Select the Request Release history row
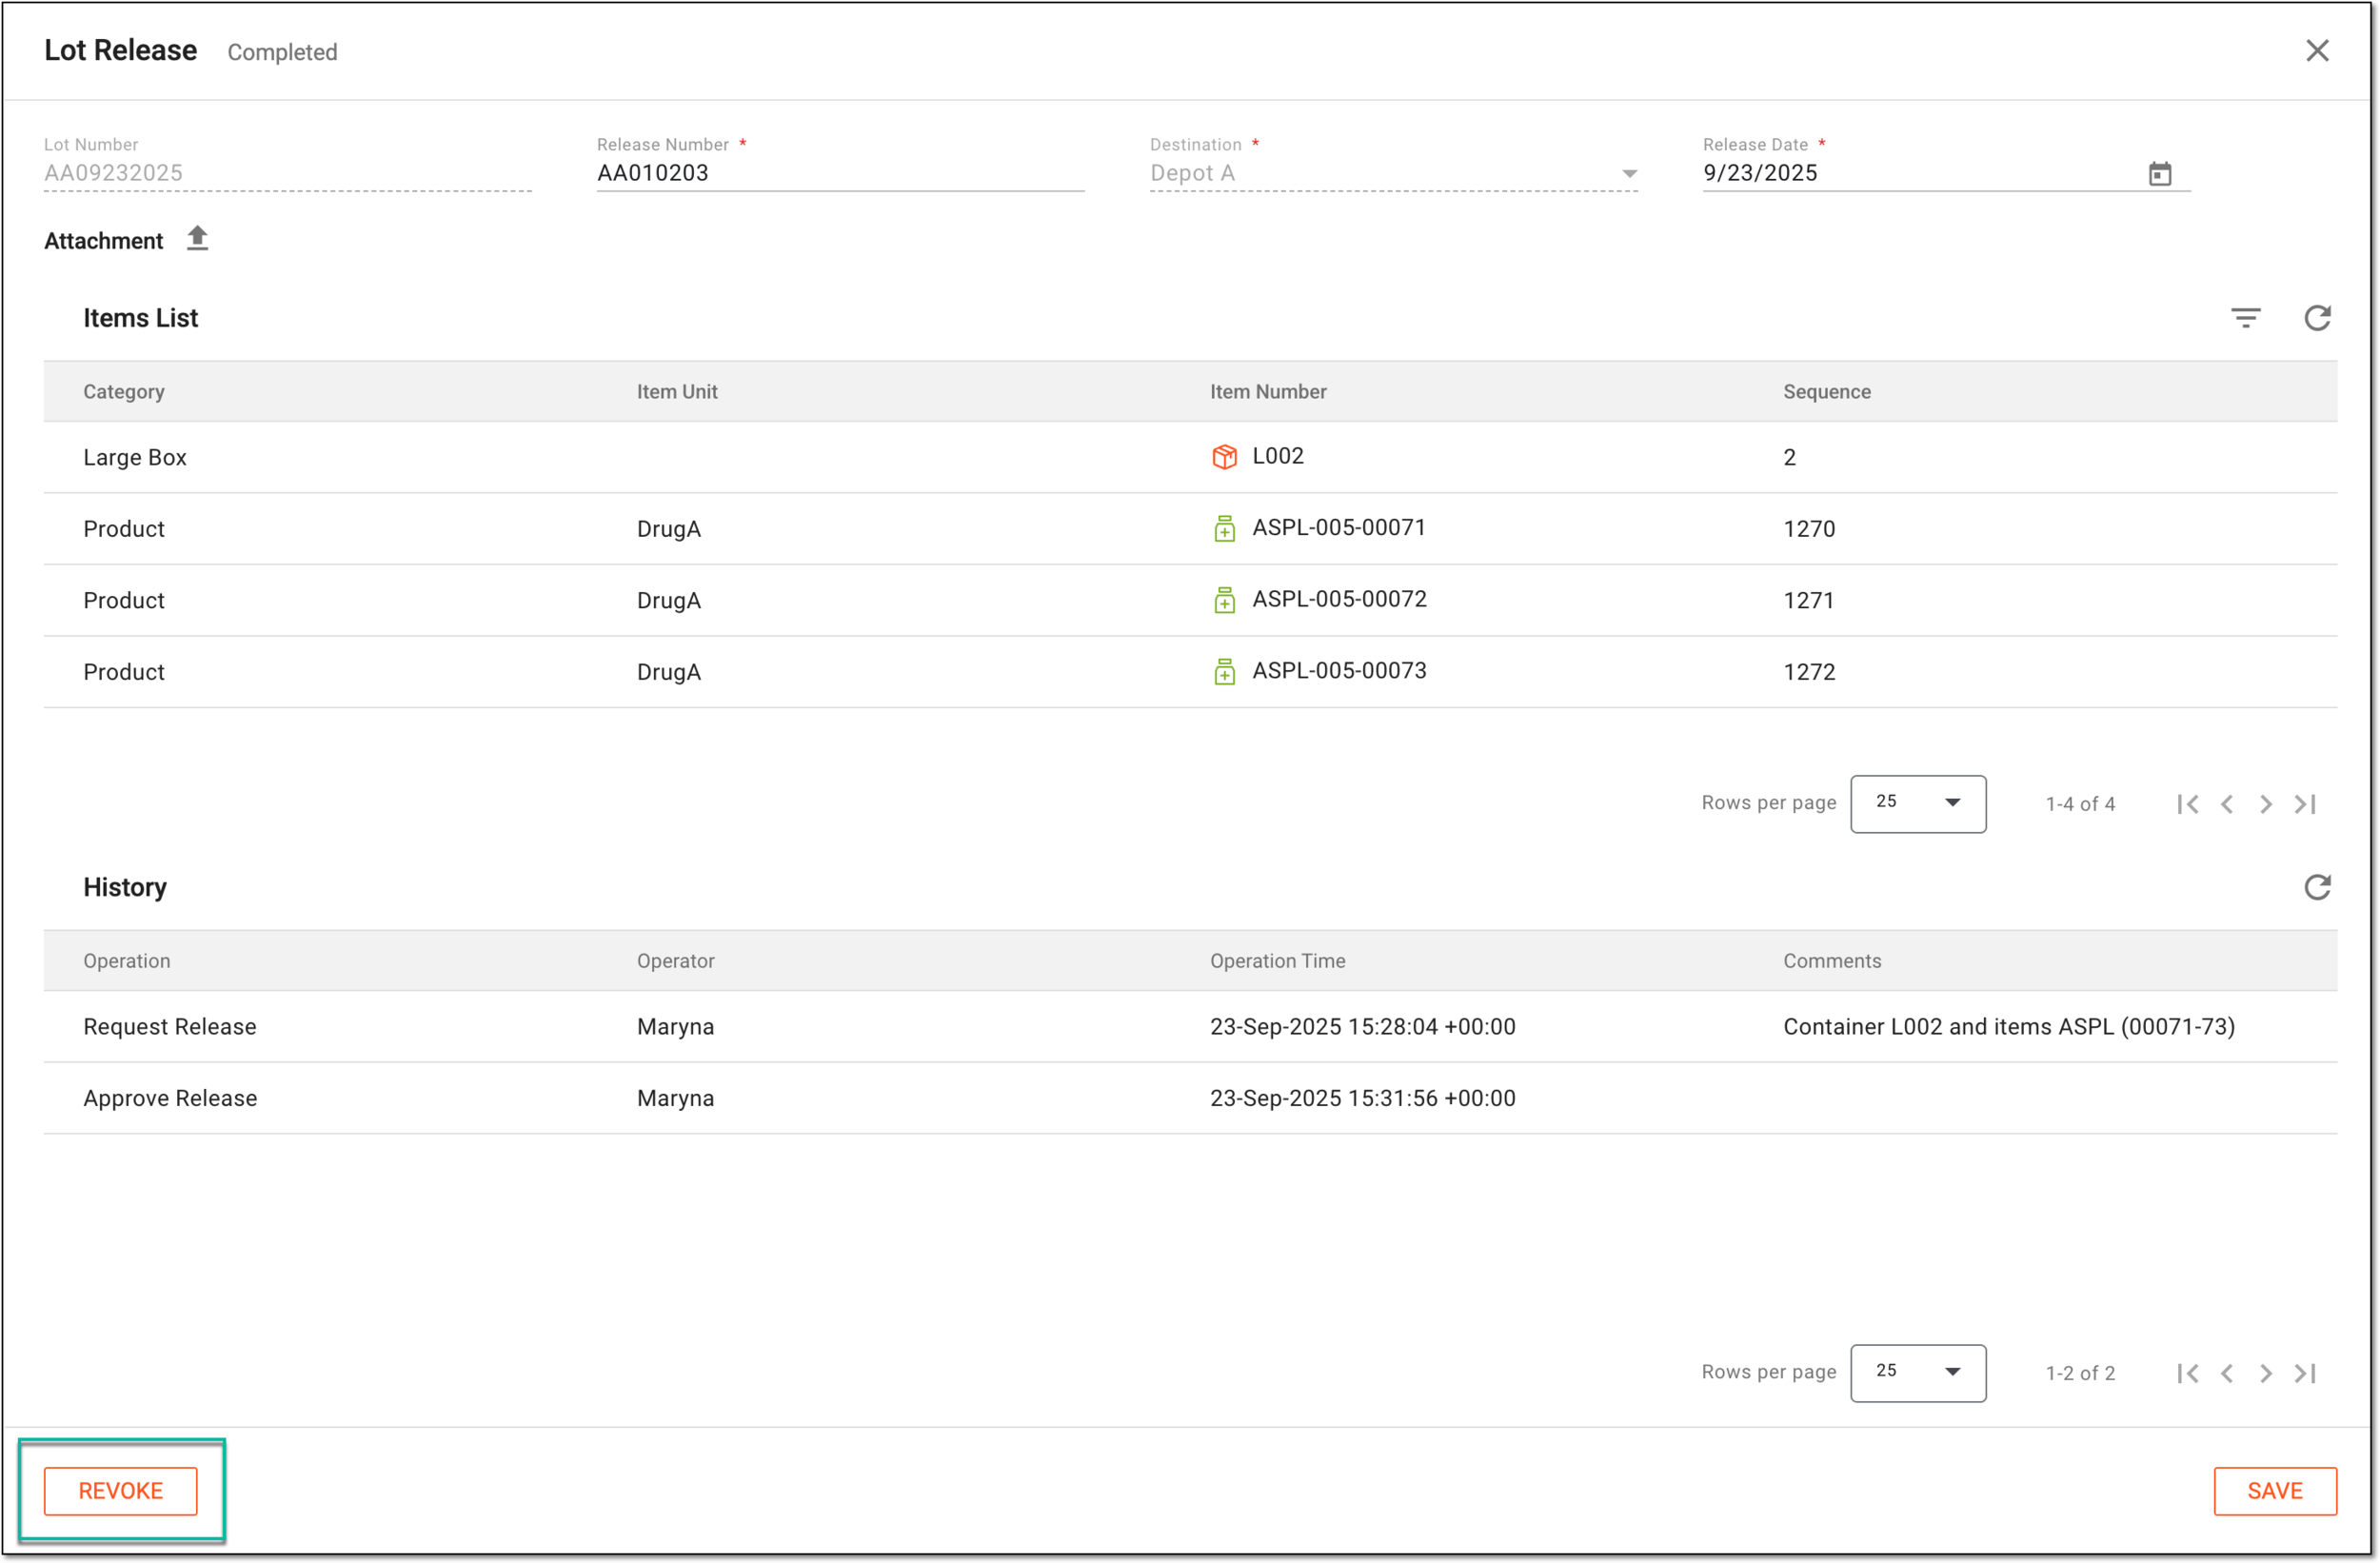The height and width of the screenshot is (1563, 2380). 1190,1026
